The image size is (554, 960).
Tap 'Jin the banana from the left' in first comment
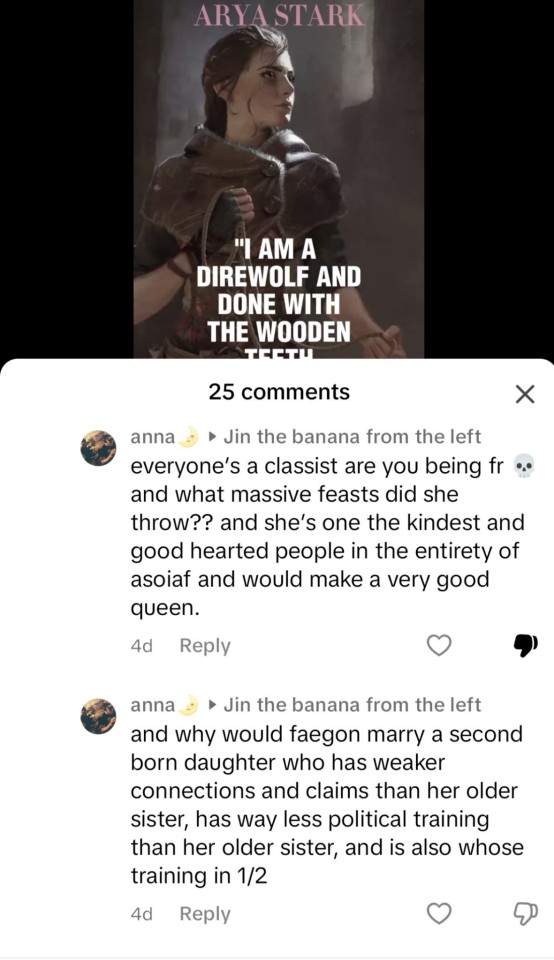[352, 437]
